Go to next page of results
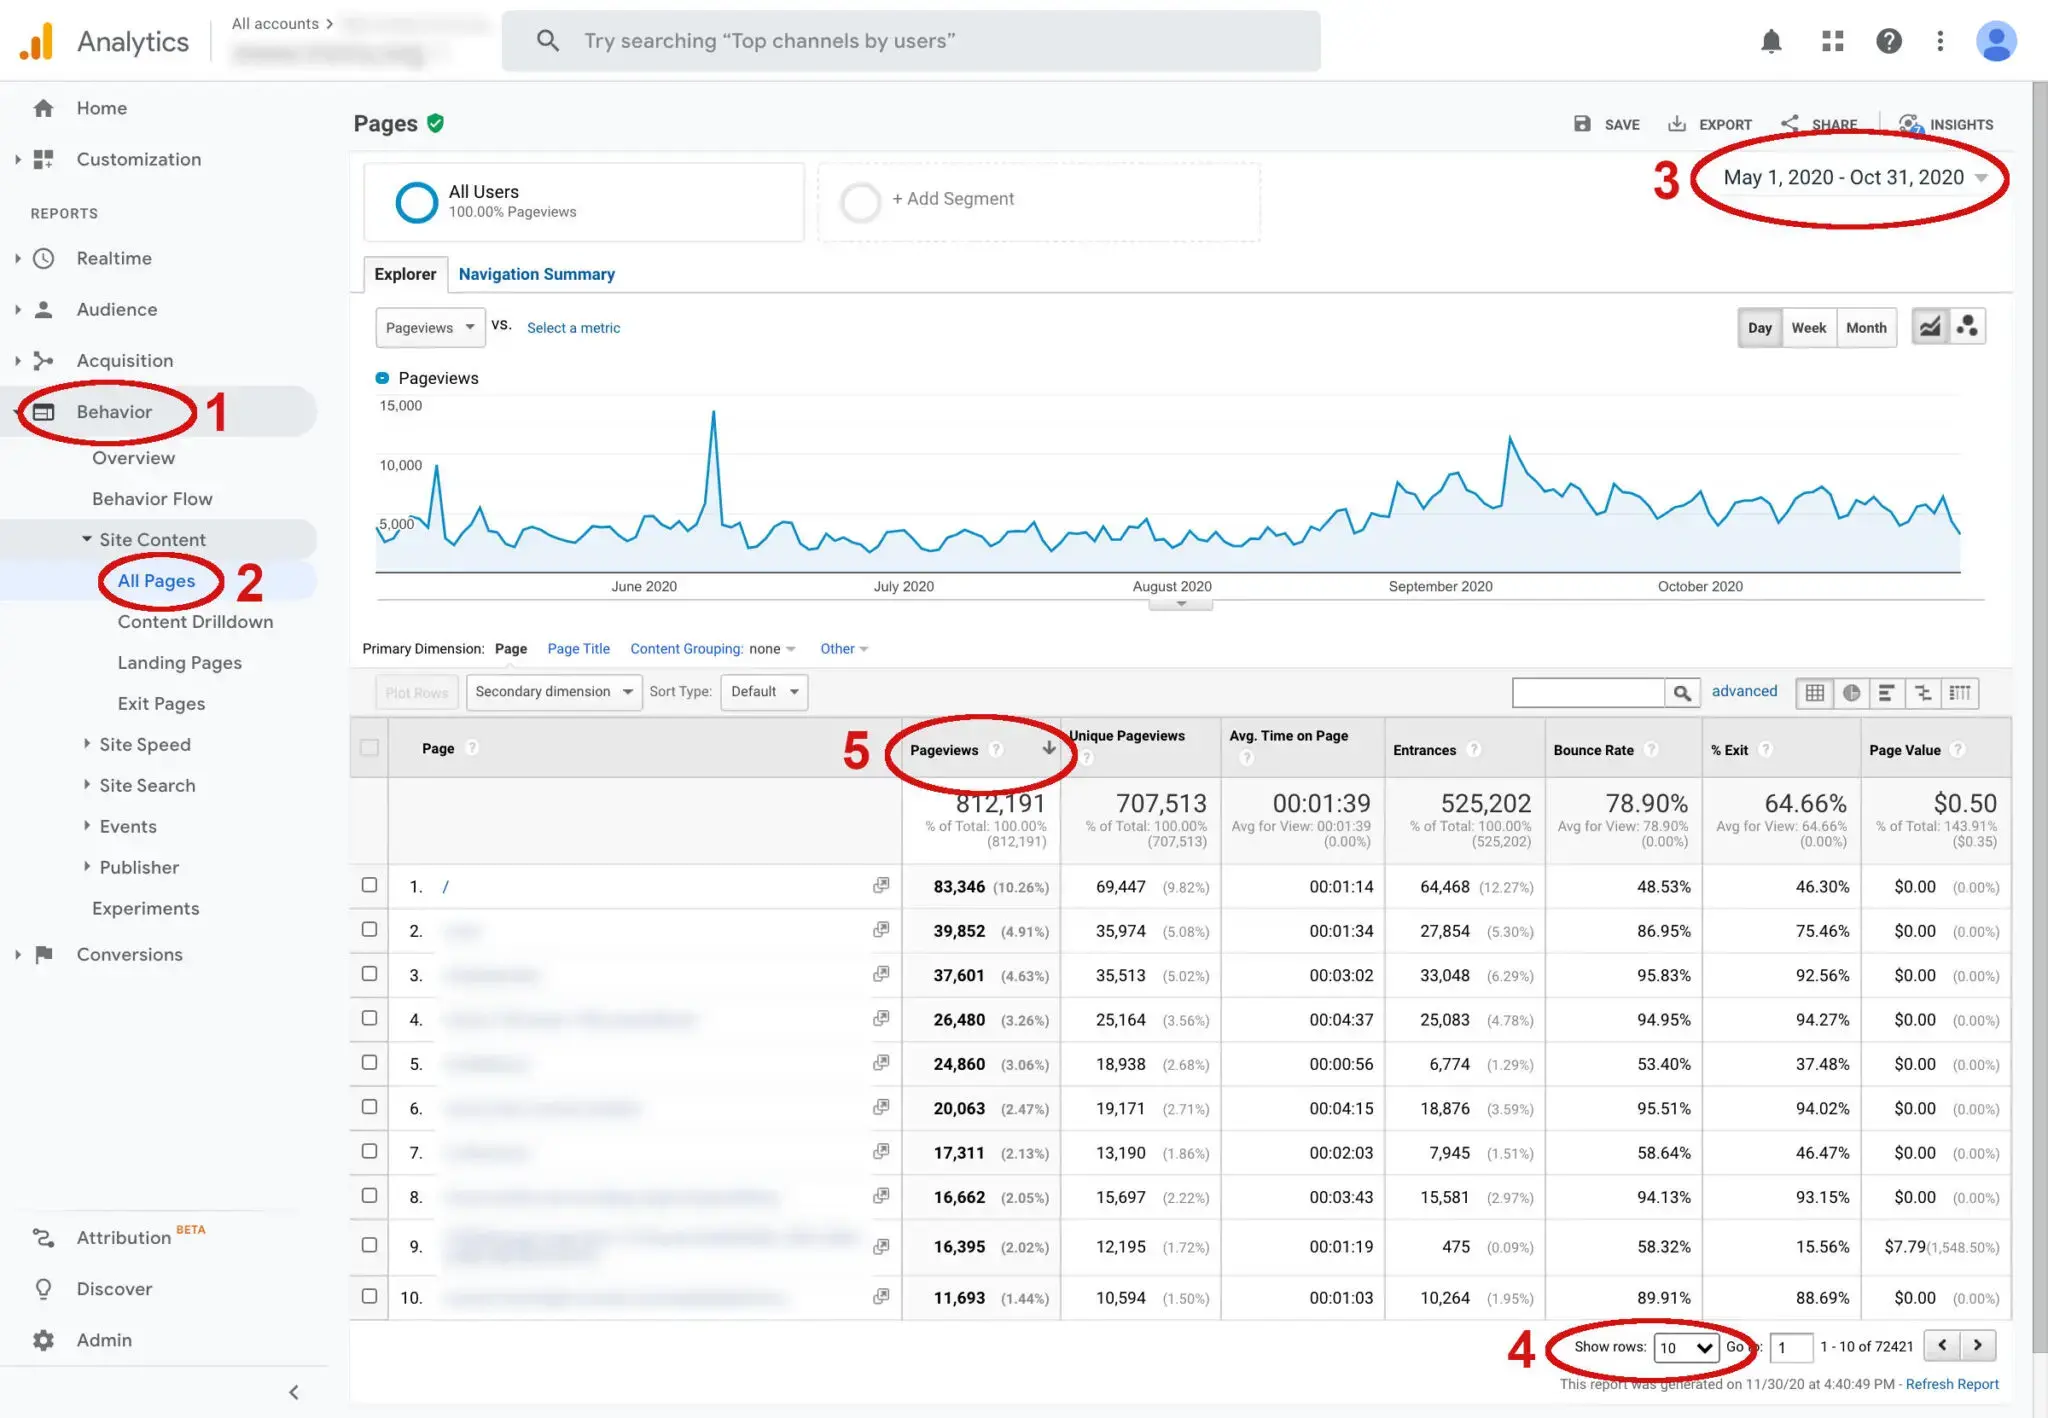Image resolution: width=2048 pixels, height=1418 pixels. (1977, 1345)
